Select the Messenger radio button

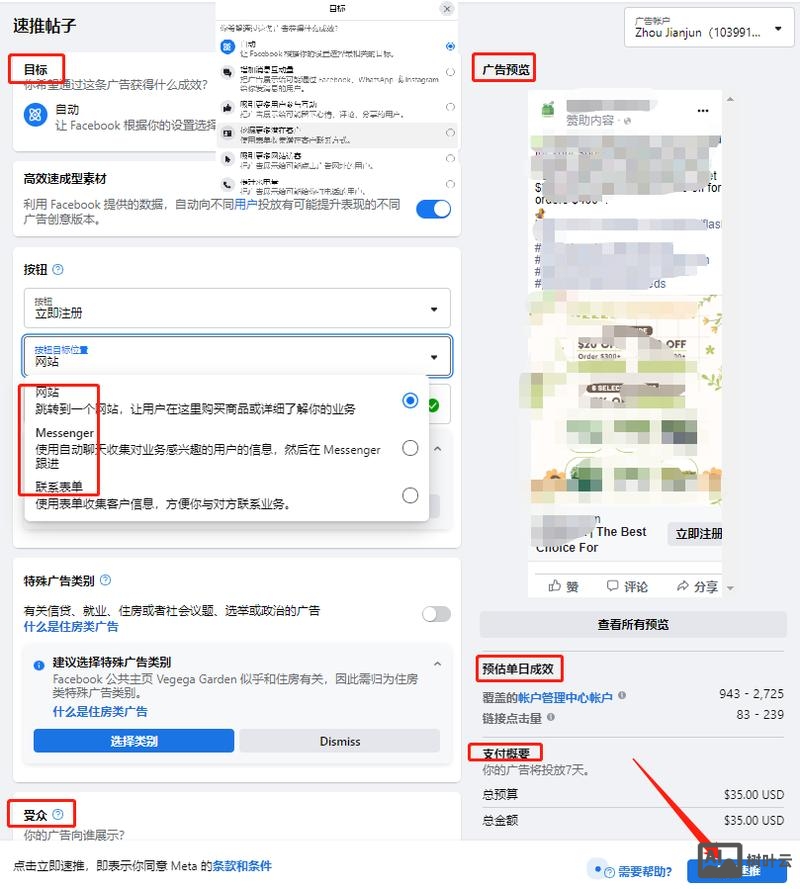click(x=410, y=449)
